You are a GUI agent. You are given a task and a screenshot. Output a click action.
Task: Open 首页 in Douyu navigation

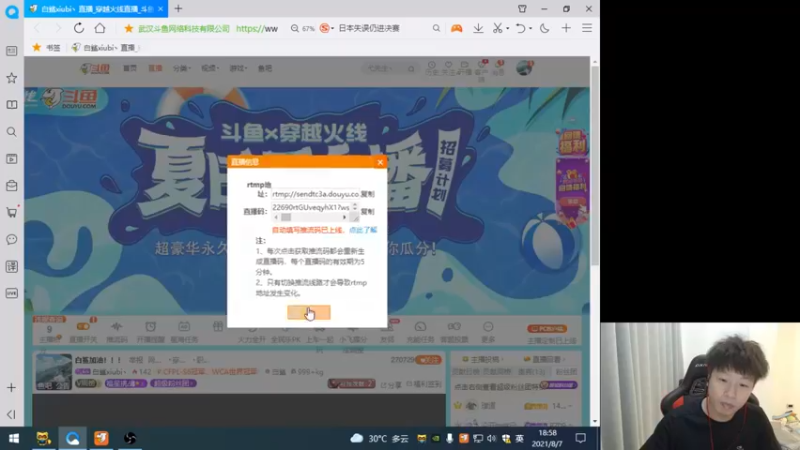[130, 68]
